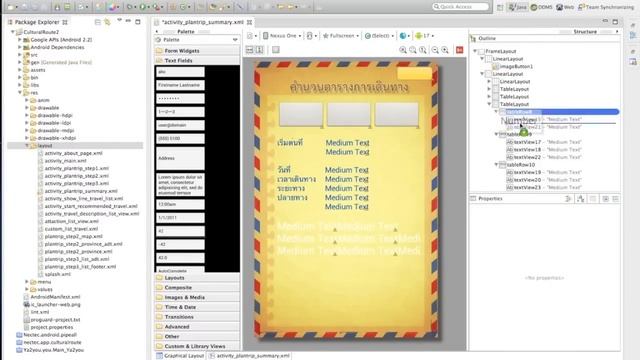Expand the Form Widgets palette category
This screenshot has height=360, width=640.
[x=198, y=51]
